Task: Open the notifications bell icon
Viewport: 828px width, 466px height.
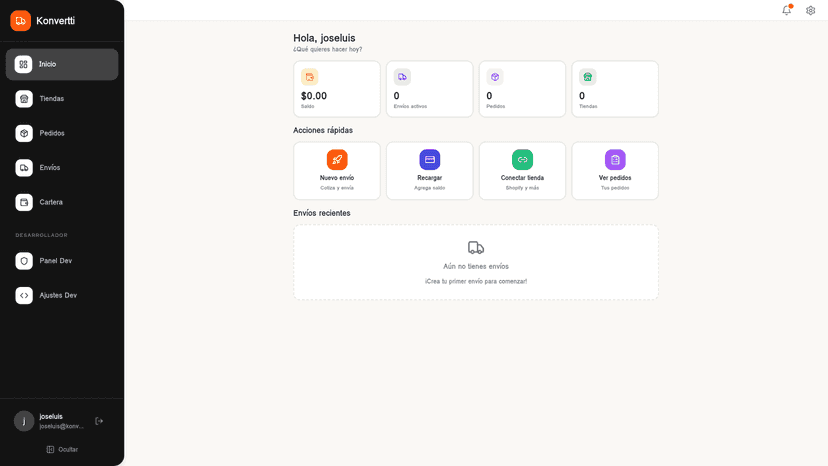Action: pyautogui.click(x=787, y=10)
